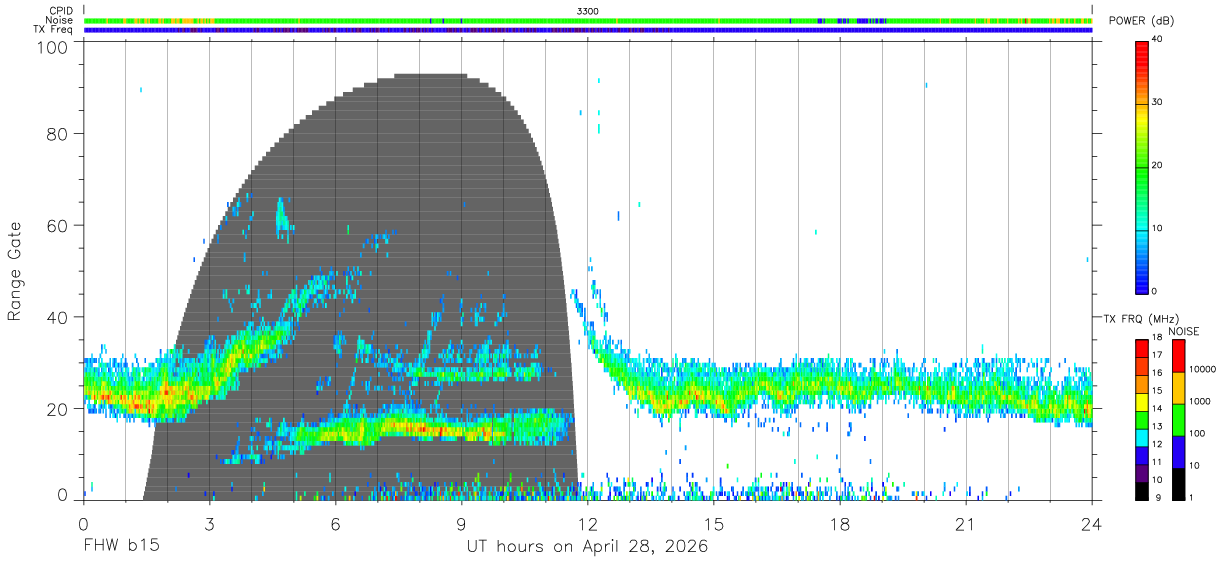
Task: Click the CPID value 3300
Action: point(588,11)
